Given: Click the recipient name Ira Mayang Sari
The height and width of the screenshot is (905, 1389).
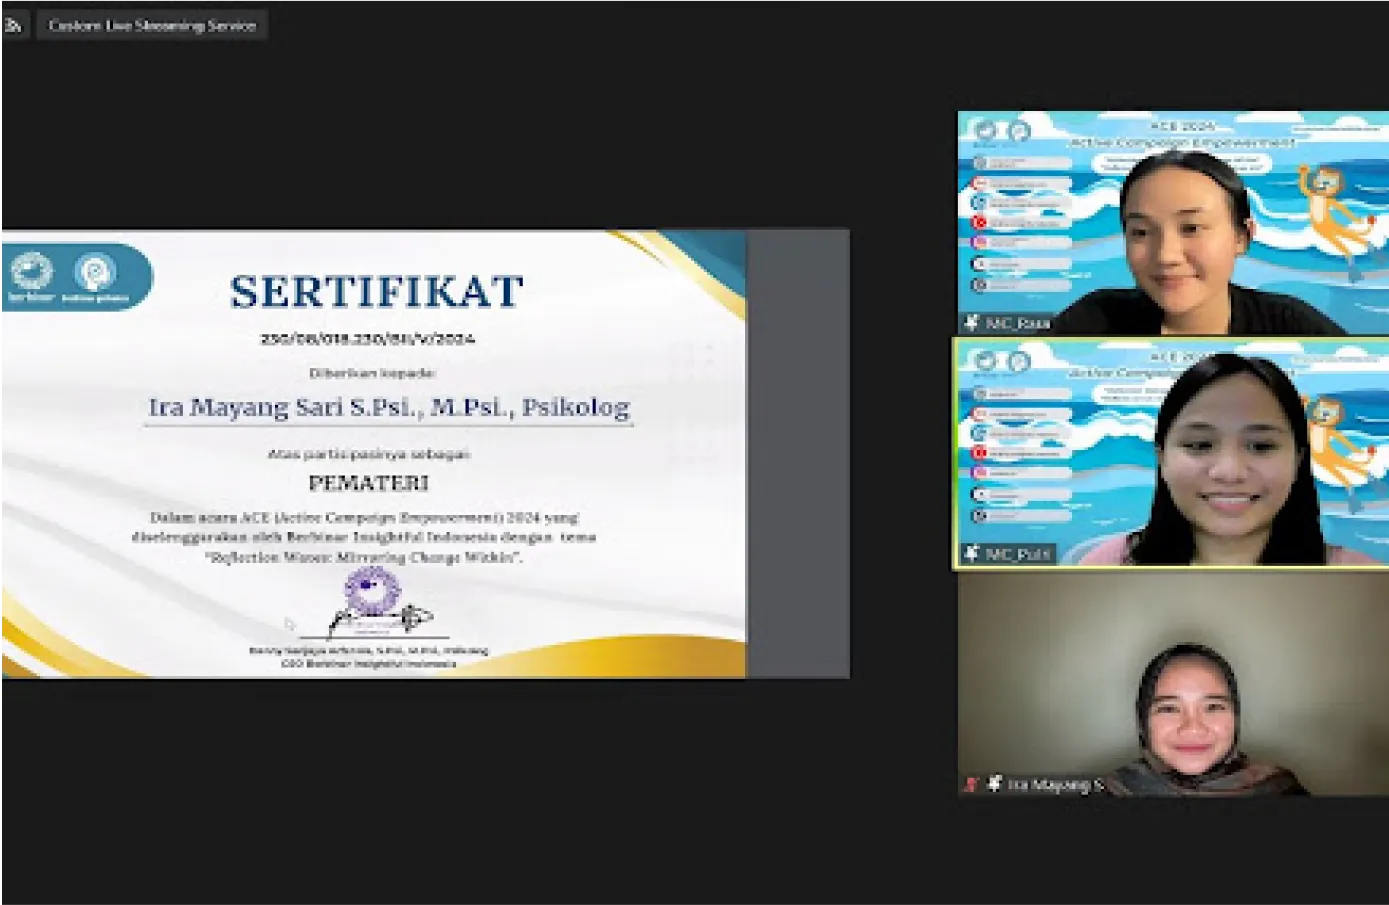Looking at the screenshot, I should [x=389, y=407].
